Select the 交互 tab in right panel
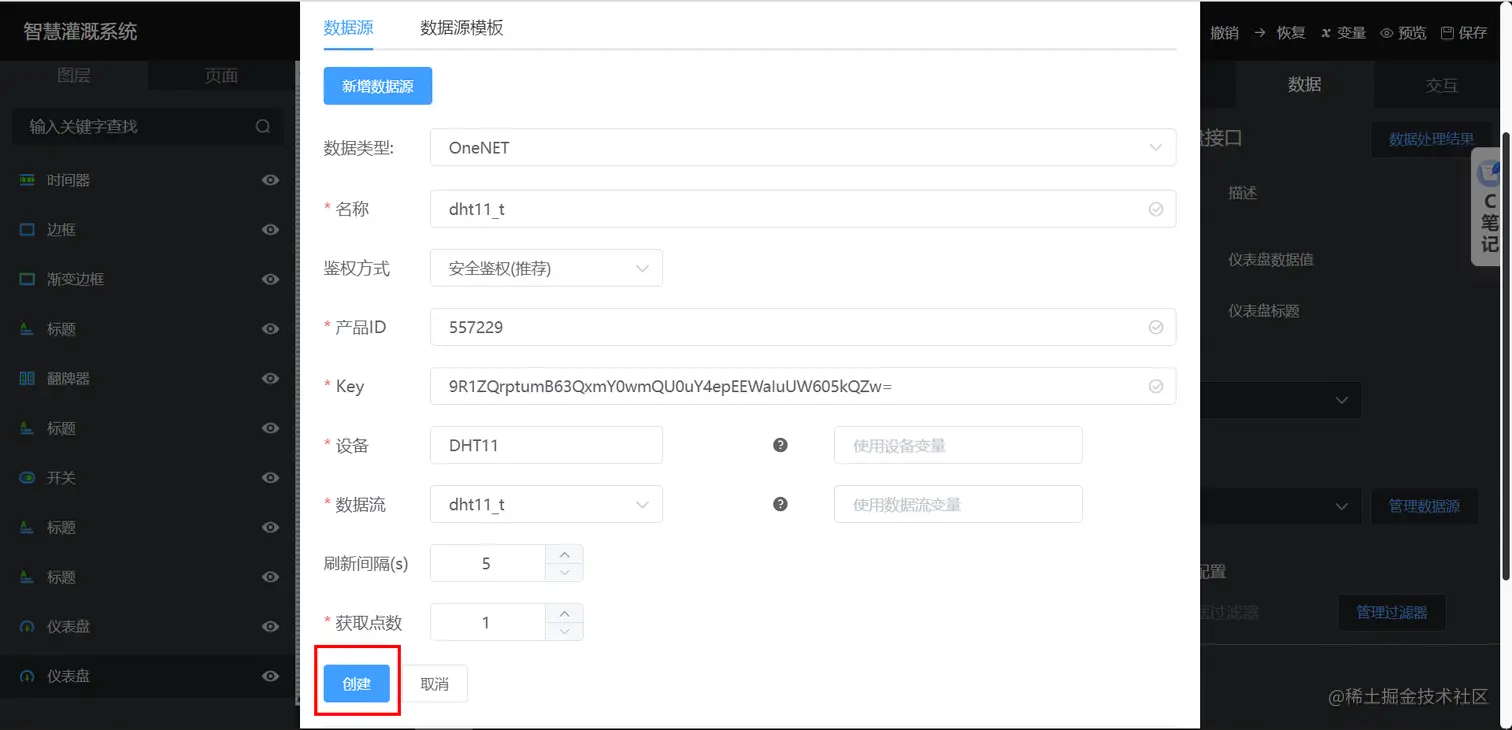Viewport: 1512px width, 730px height. (x=1441, y=85)
